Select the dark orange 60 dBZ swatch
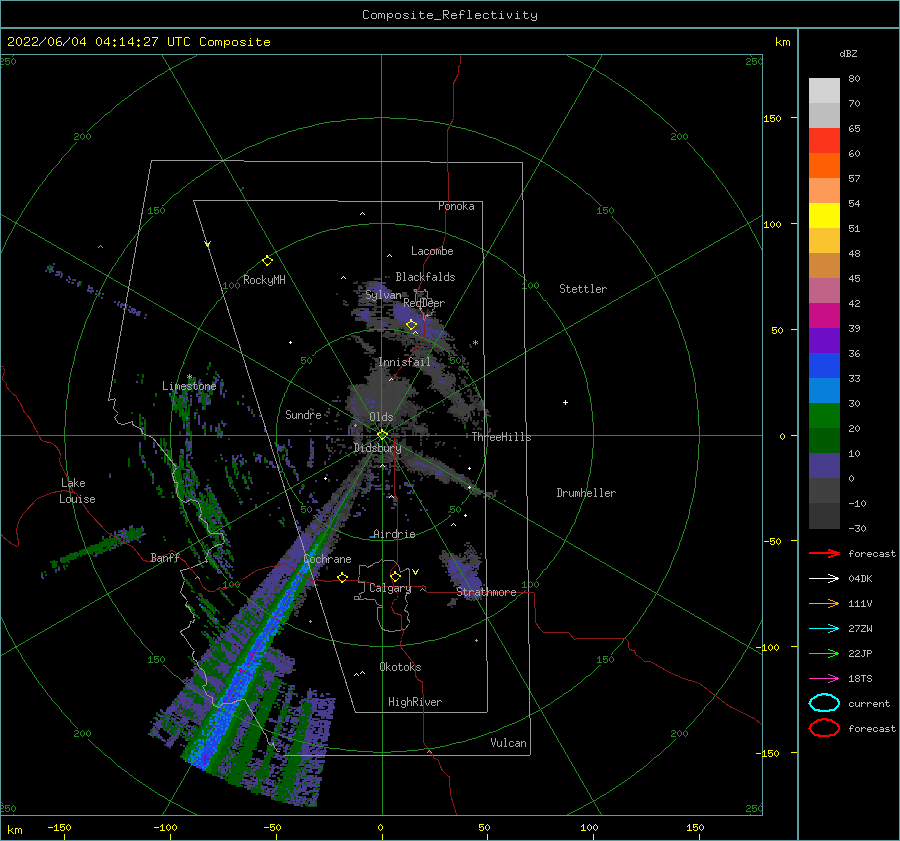 click(x=824, y=165)
